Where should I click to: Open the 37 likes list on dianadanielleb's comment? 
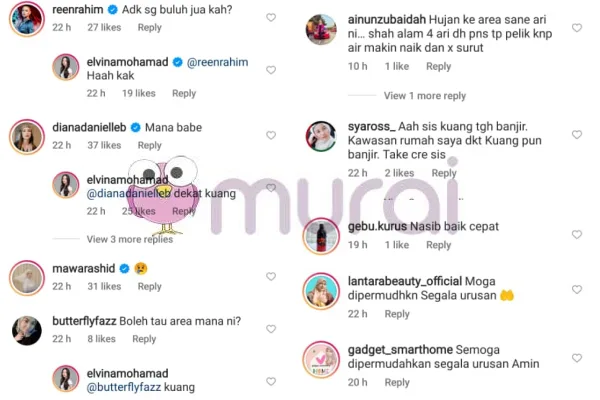click(104, 145)
